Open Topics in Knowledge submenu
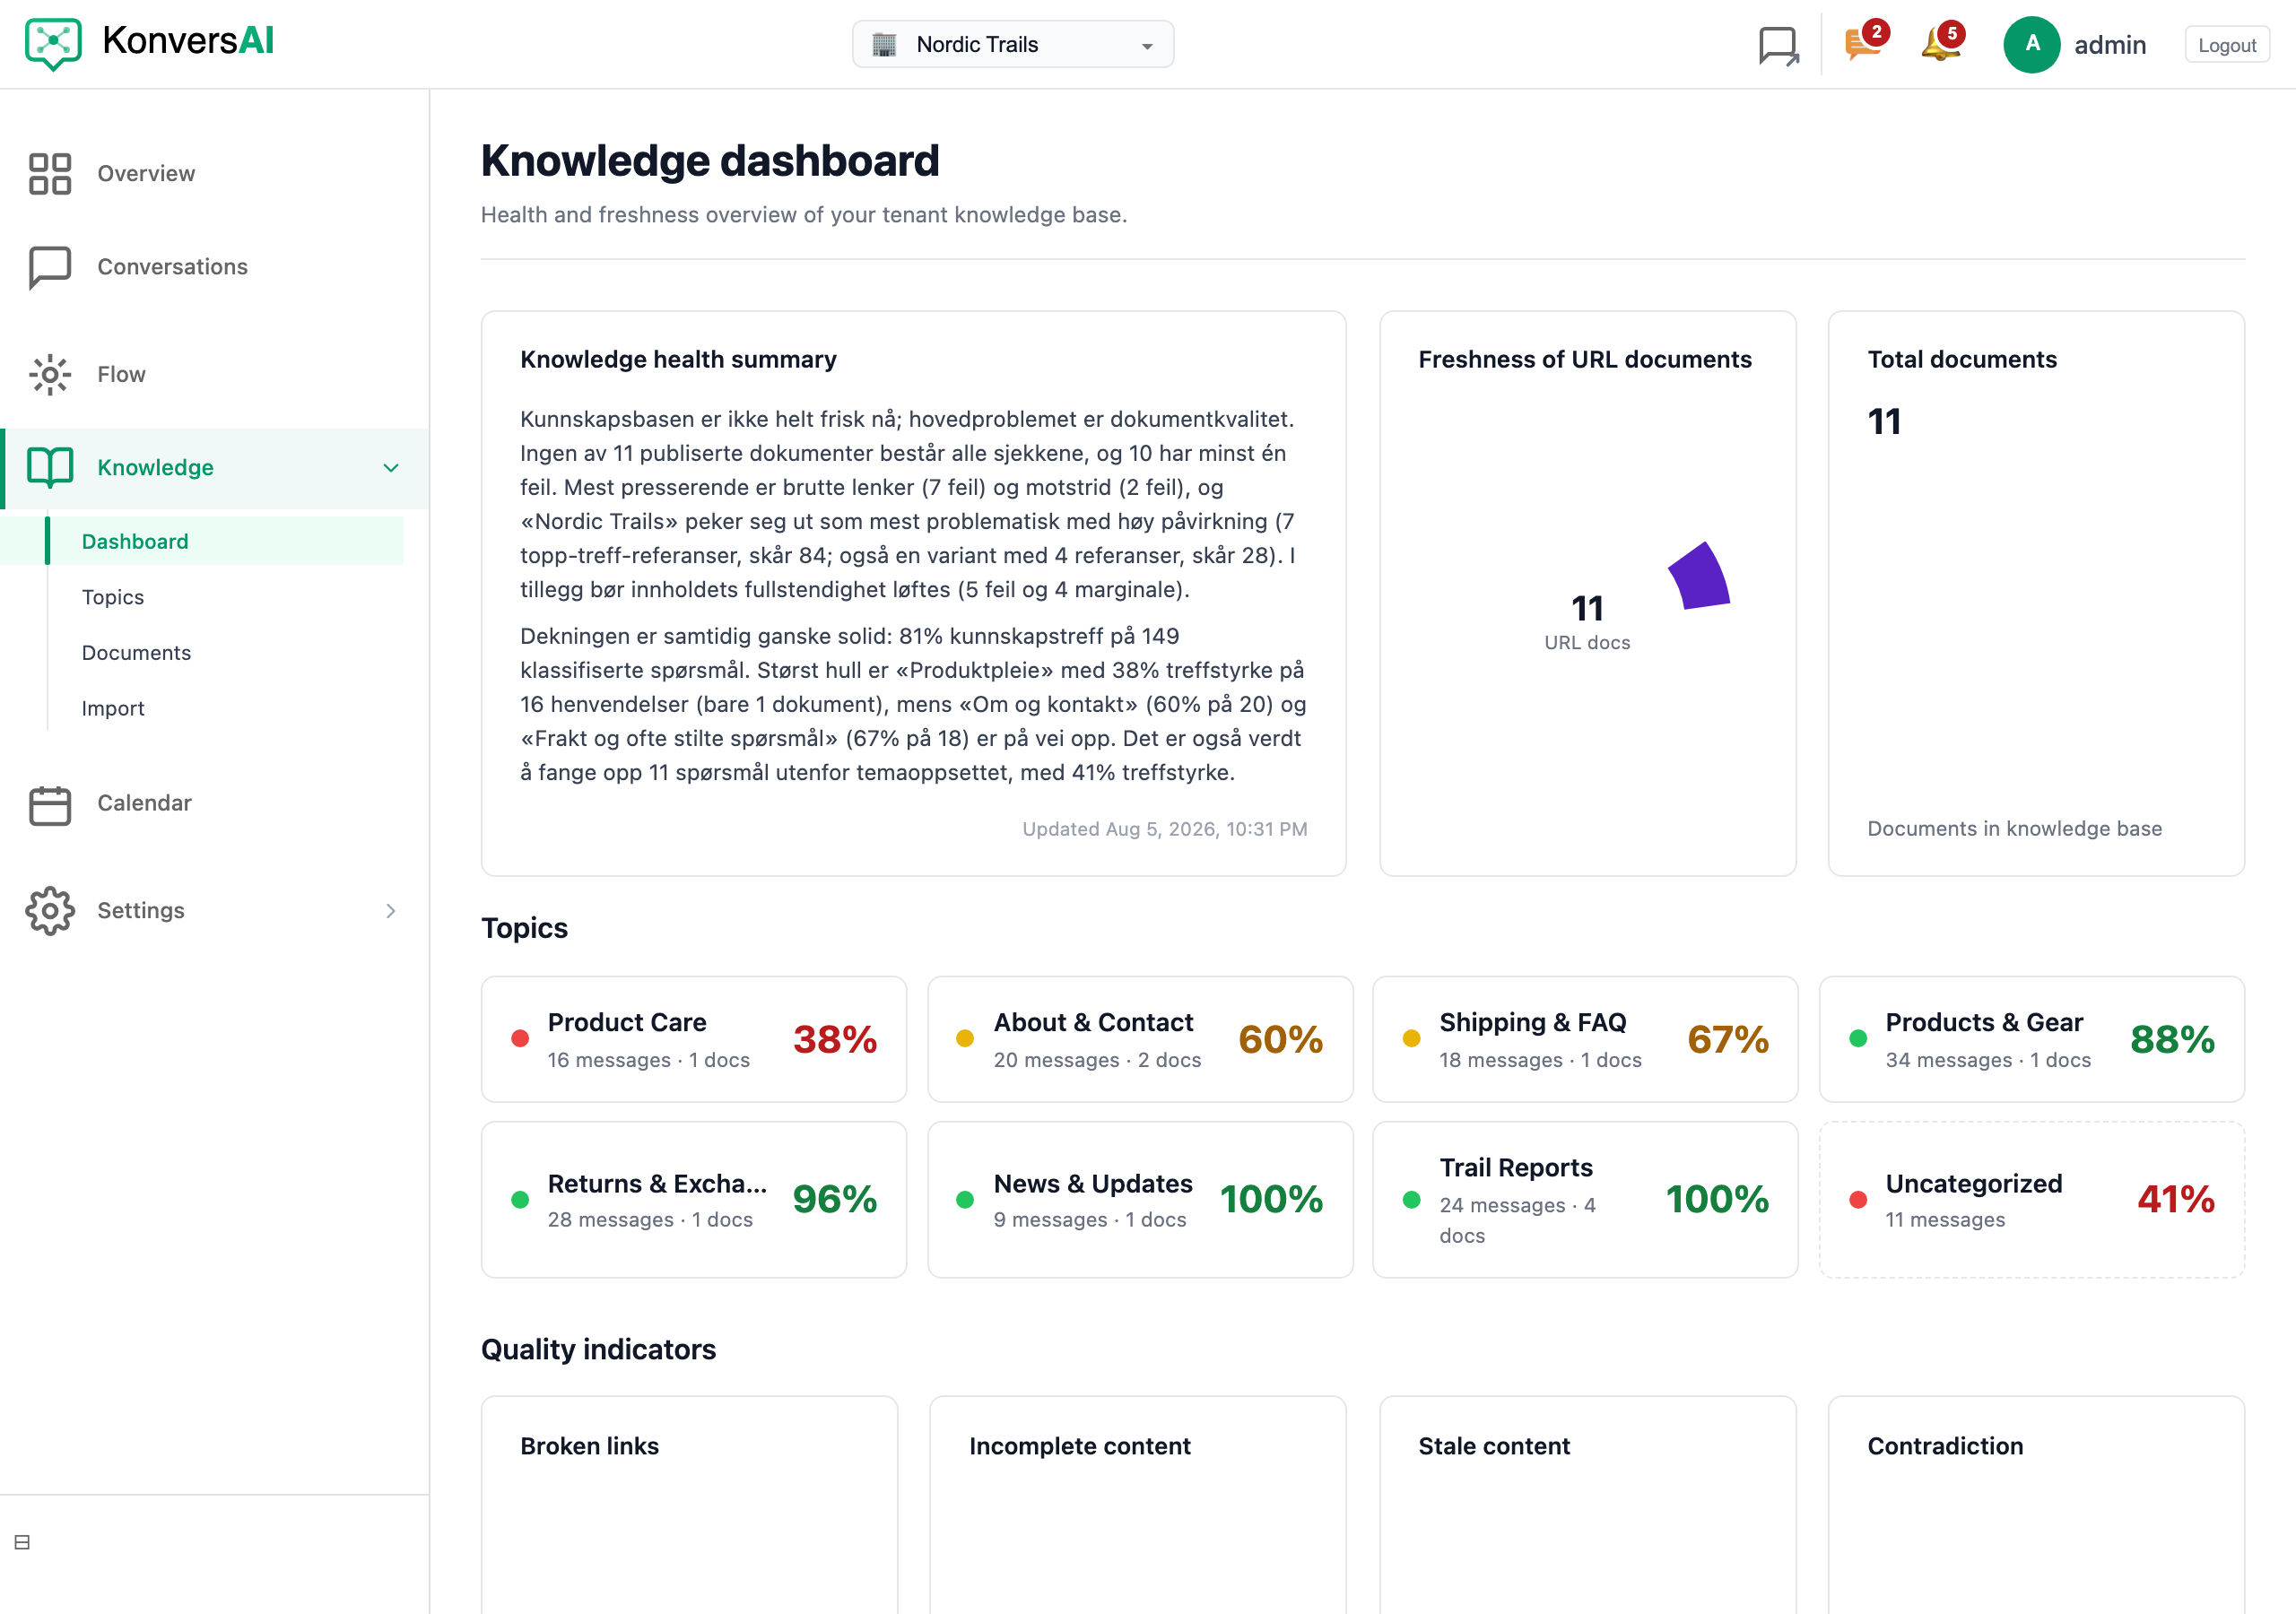2296x1614 pixels. 113,597
